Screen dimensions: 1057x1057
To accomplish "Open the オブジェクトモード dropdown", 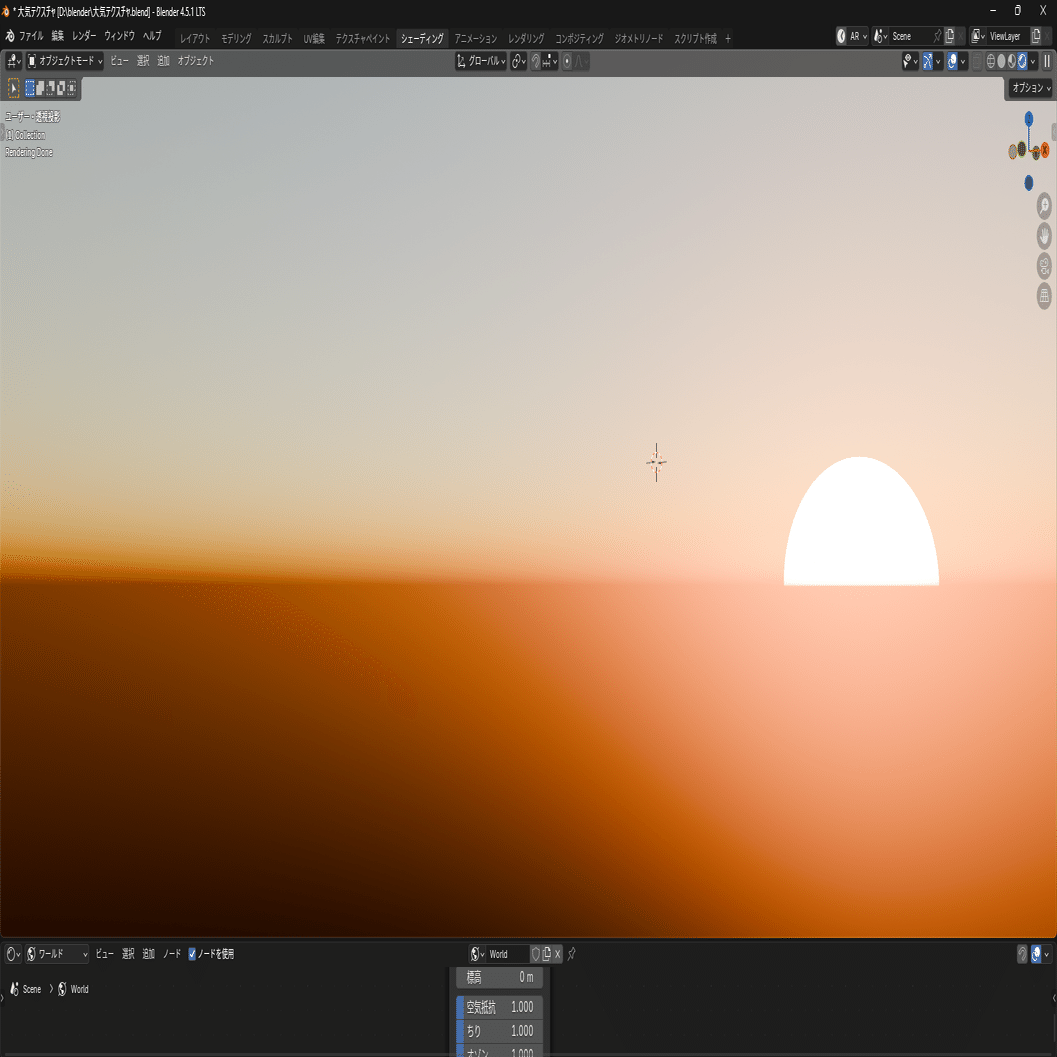I will tap(65, 61).
